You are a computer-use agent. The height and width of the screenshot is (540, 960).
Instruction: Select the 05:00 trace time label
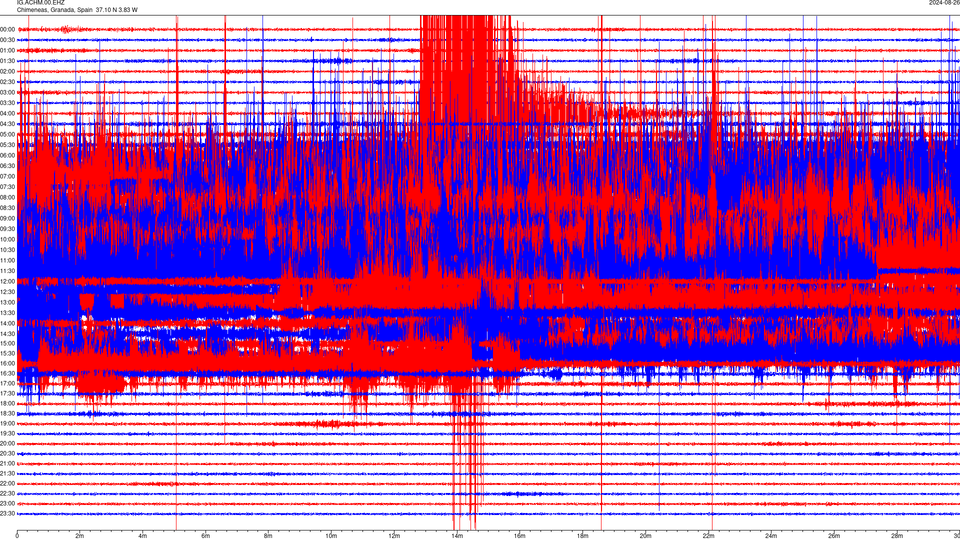(7, 134)
